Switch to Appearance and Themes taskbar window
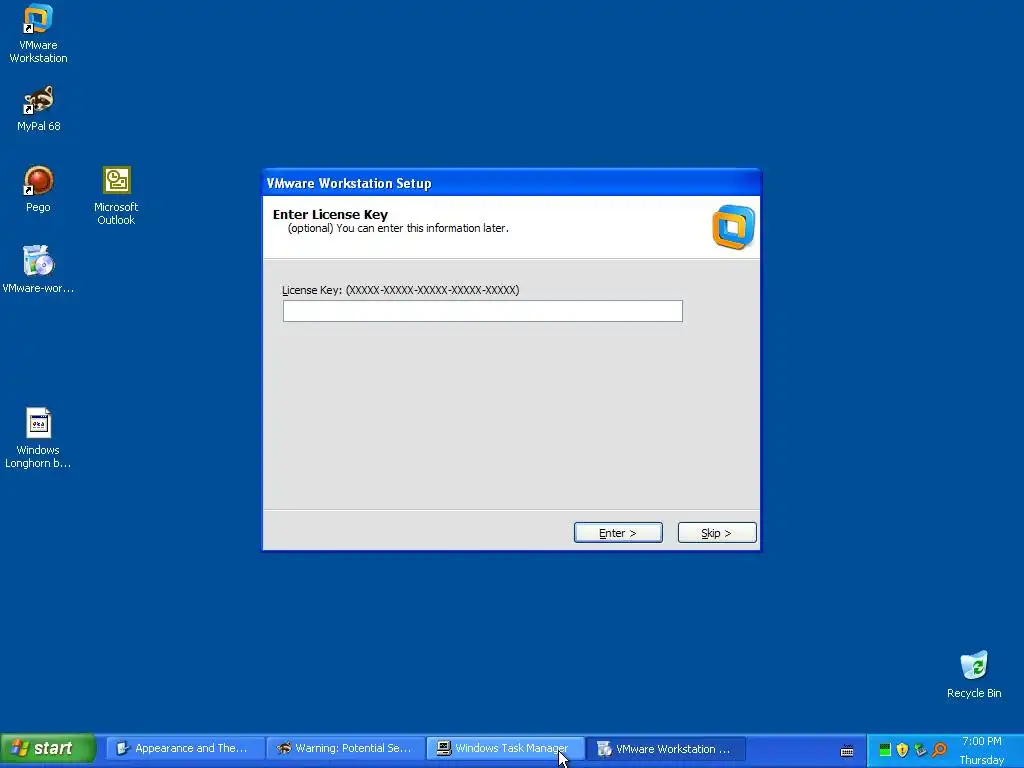 (185, 748)
